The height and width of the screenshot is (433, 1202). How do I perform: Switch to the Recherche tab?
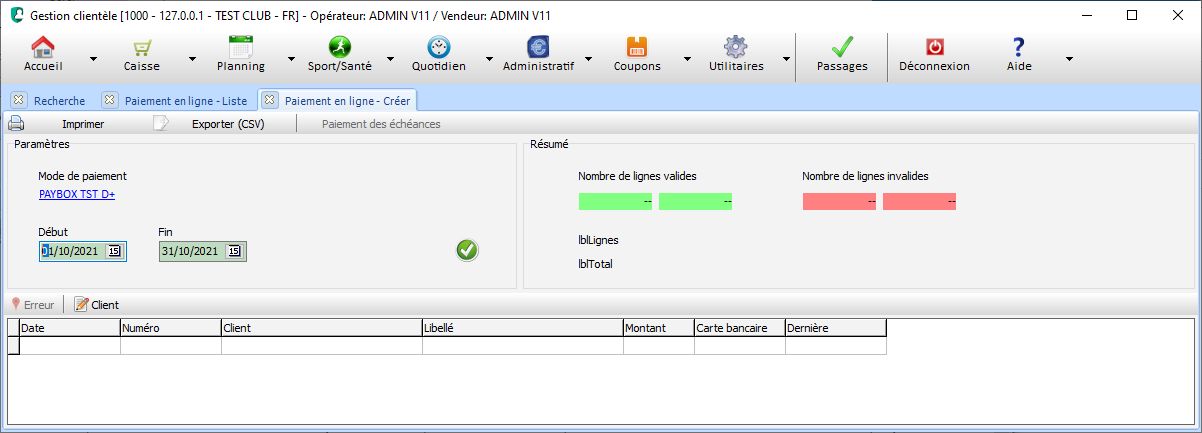[59, 100]
